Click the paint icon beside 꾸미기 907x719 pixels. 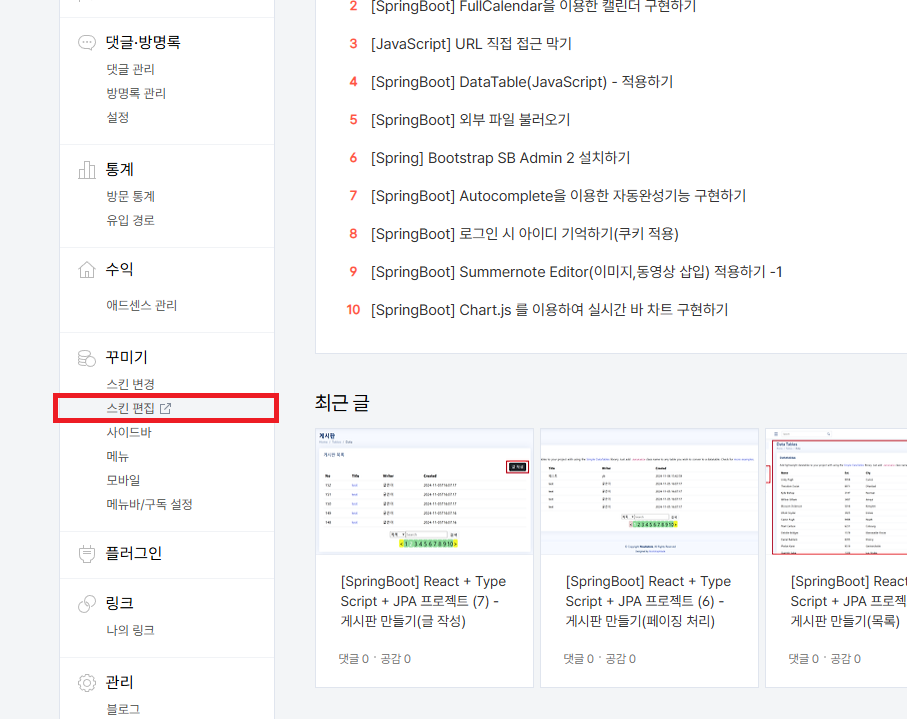[87, 358]
